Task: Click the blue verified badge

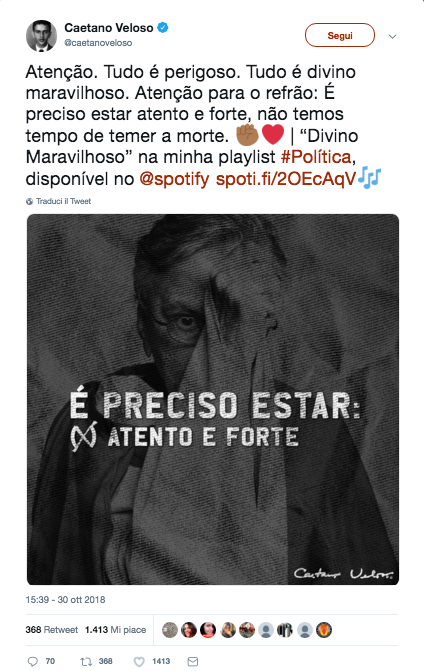Action: pos(163,28)
